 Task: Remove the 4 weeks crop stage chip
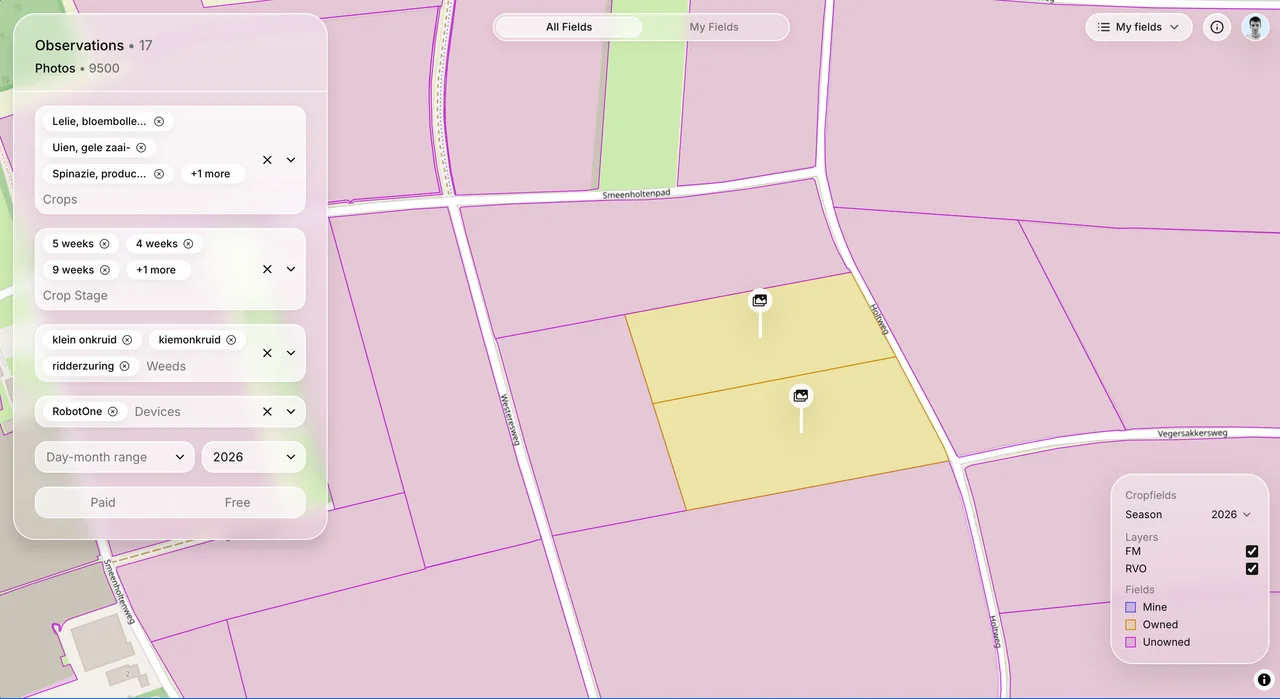[x=188, y=244]
